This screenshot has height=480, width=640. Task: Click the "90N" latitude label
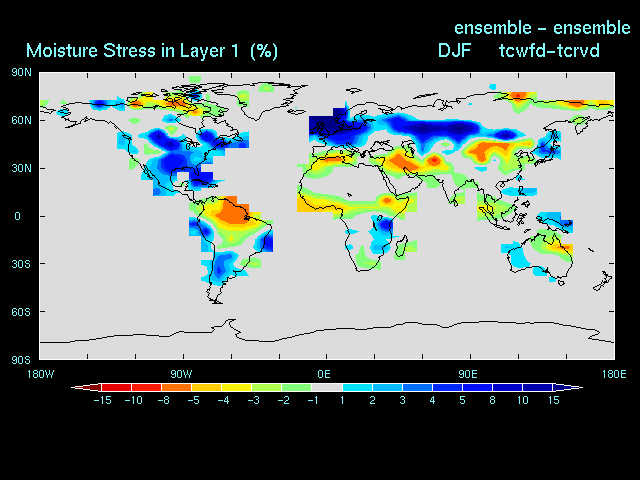tap(21, 73)
